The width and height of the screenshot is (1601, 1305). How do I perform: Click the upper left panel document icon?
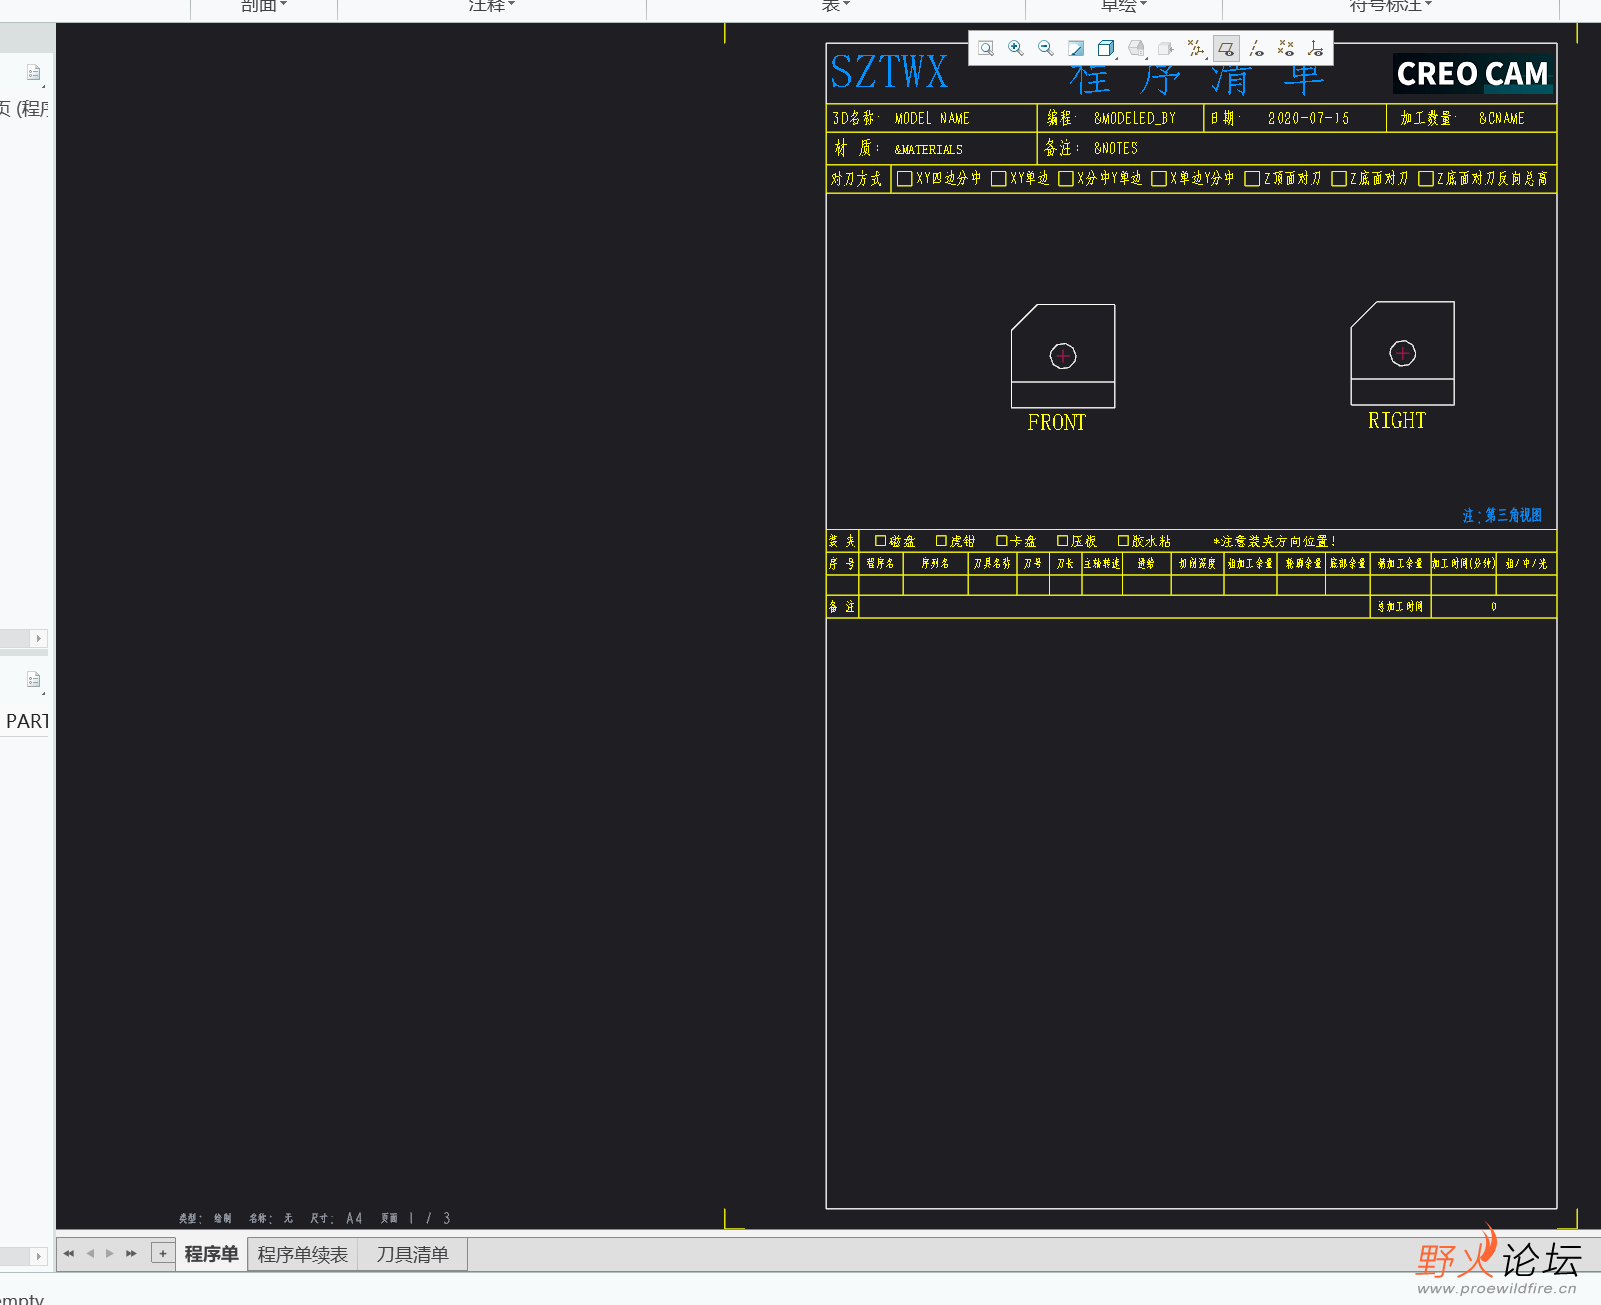[x=34, y=73]
